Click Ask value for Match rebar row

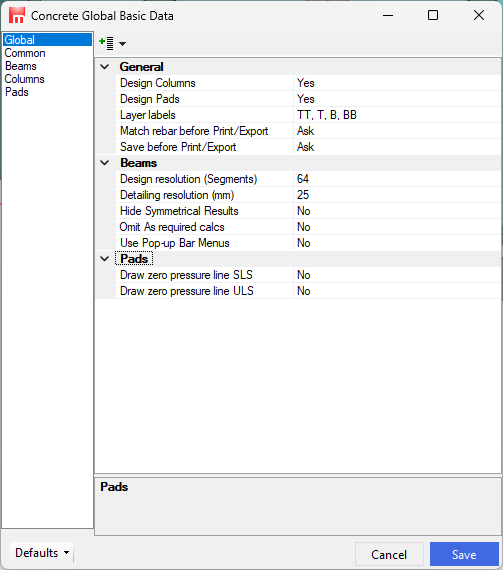click(x=397, y=131)
